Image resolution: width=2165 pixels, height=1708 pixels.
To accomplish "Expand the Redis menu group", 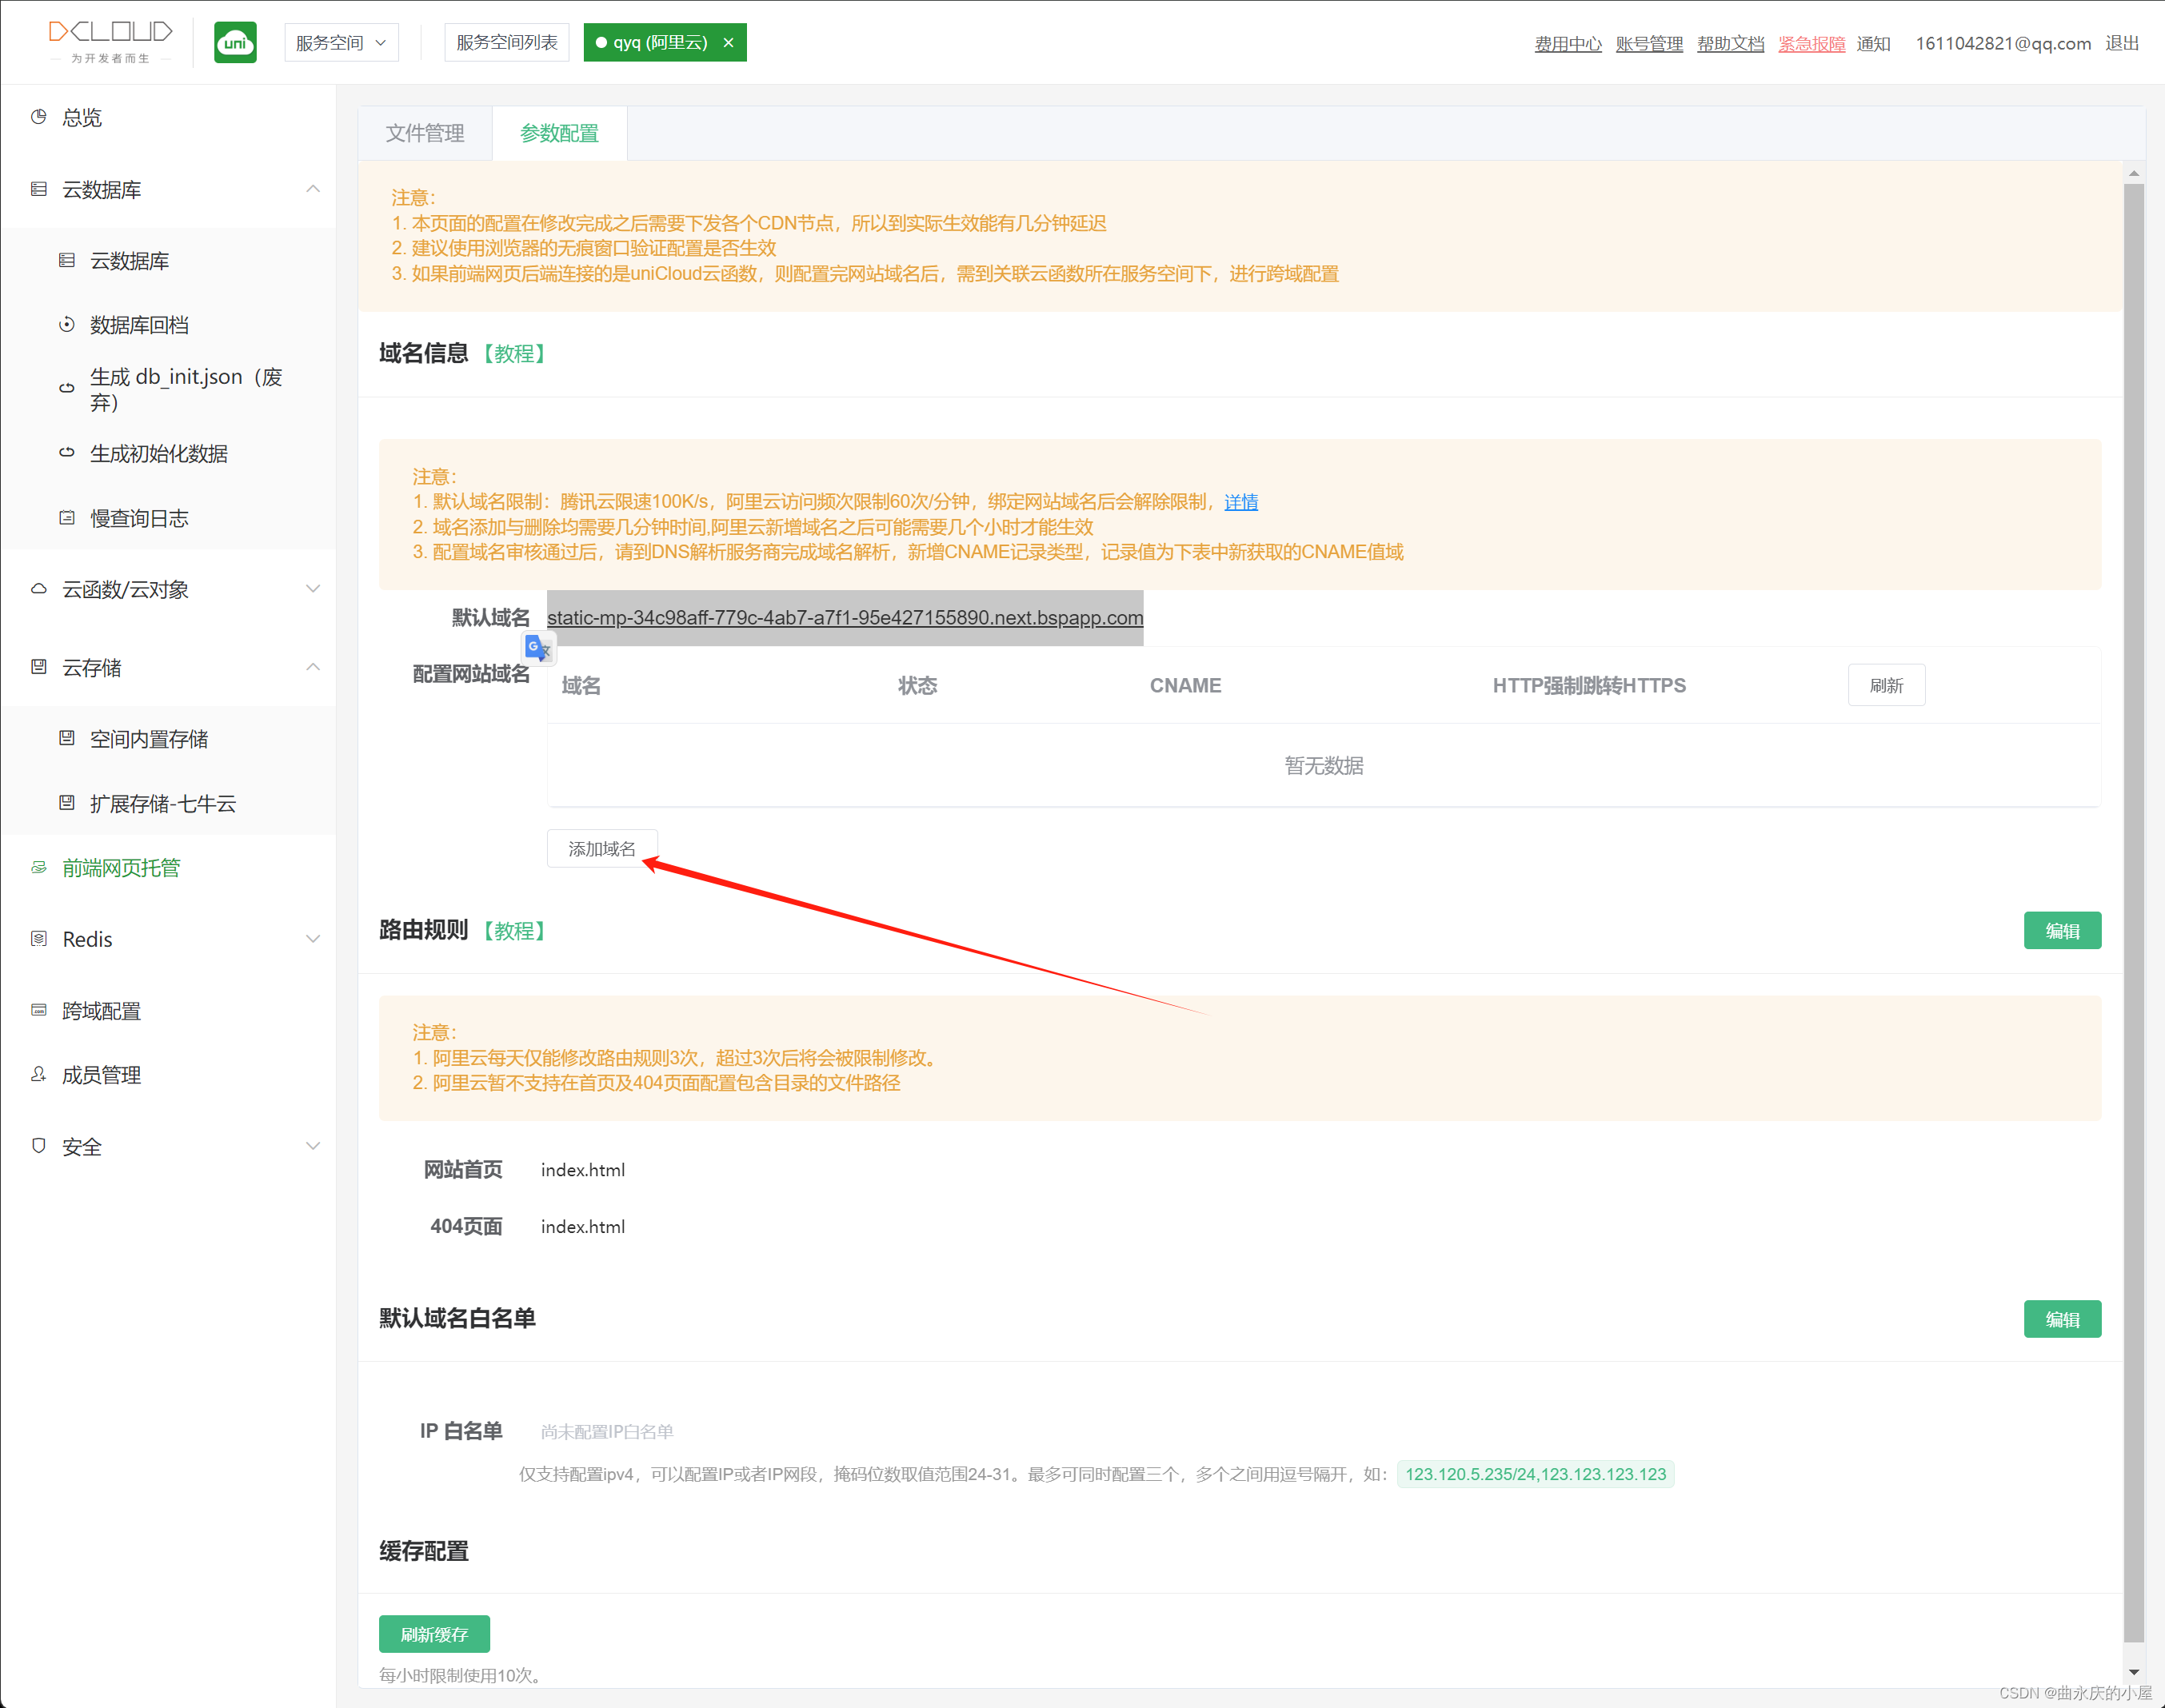I will 313,939.
